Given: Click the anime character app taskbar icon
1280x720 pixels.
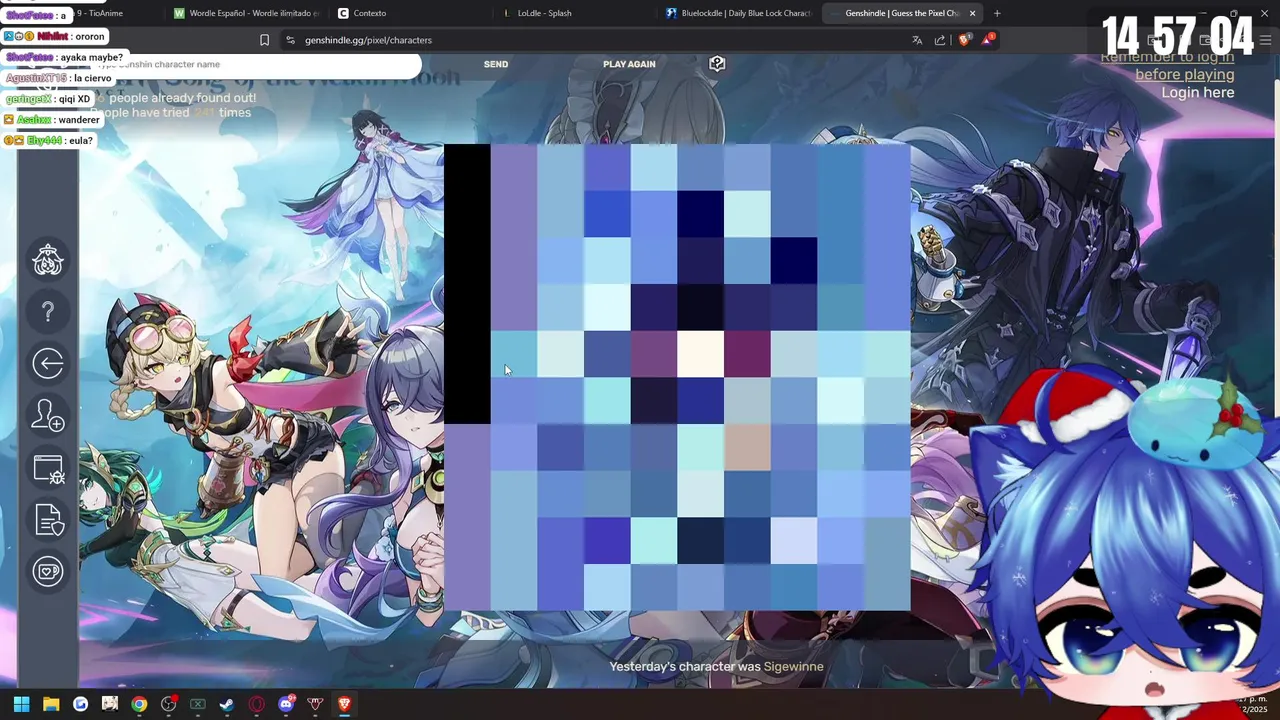Looking at the screenshot, I should coord(110,704).
